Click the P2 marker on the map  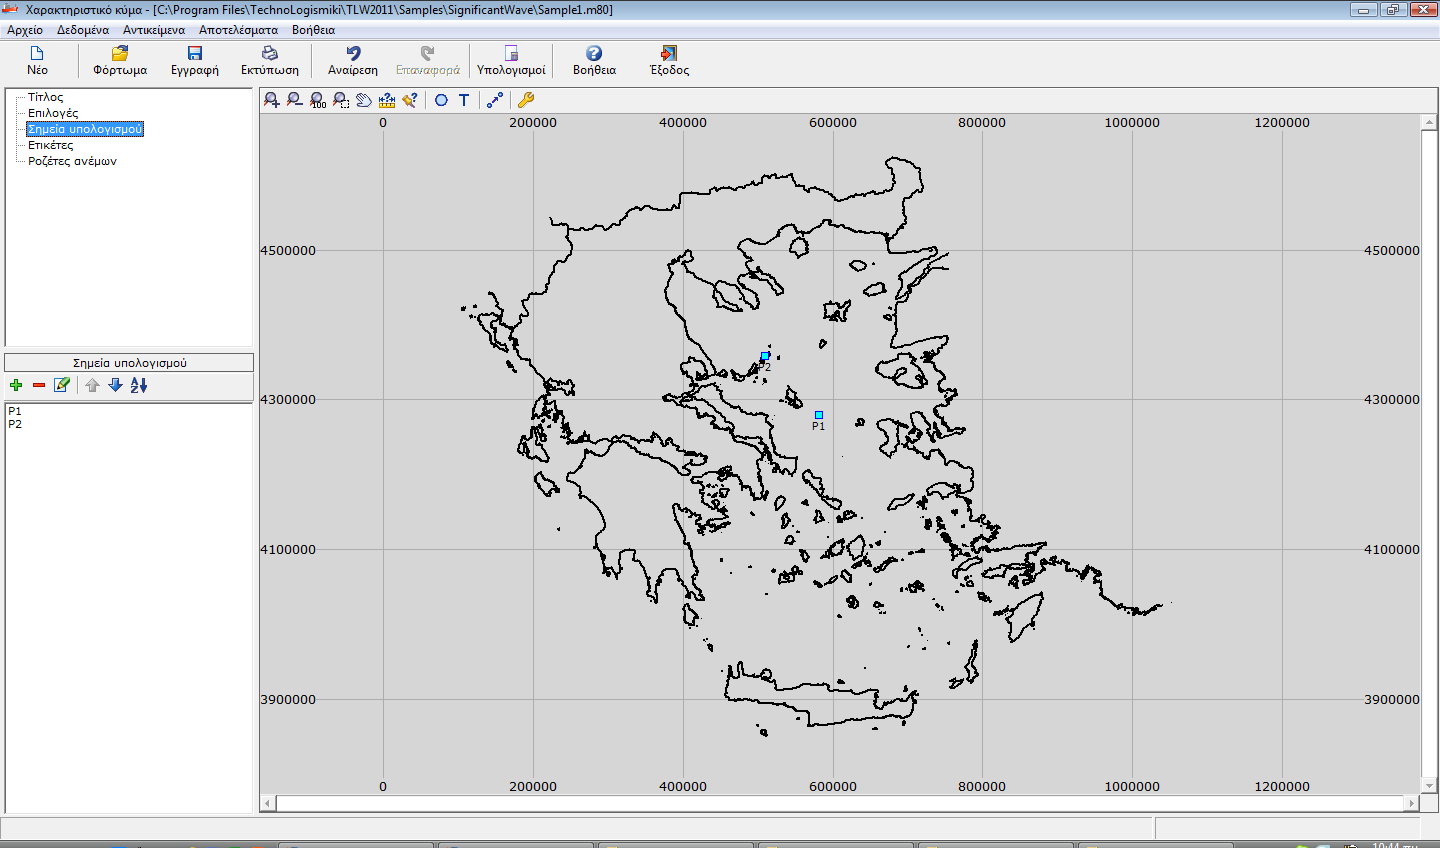click(x=765, y=356)
